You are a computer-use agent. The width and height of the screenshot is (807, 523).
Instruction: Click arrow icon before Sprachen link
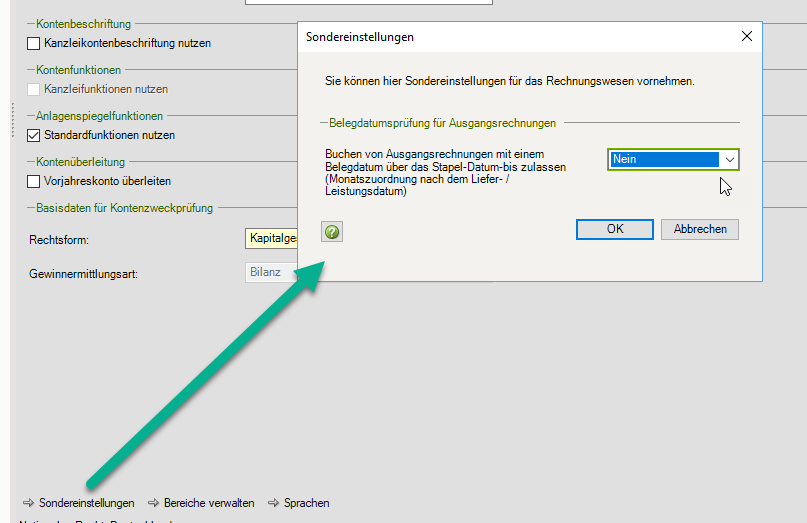274,503
